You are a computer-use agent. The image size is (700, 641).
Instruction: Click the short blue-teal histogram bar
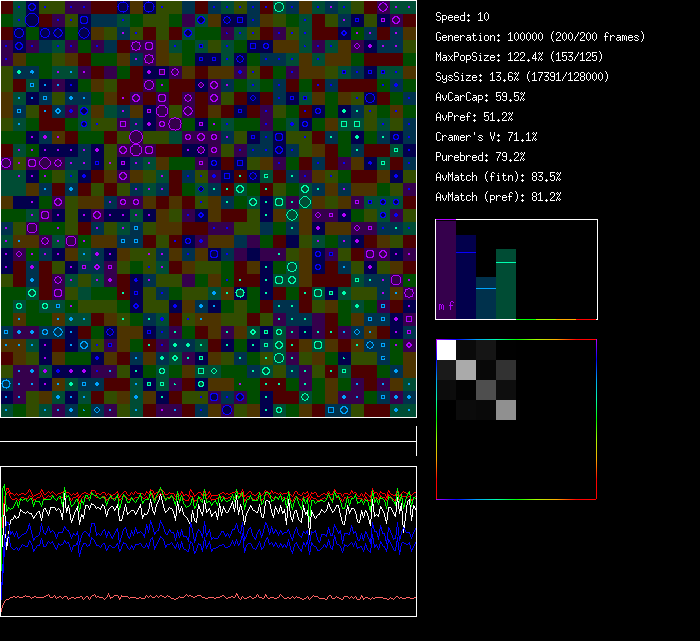coord(486,300)
